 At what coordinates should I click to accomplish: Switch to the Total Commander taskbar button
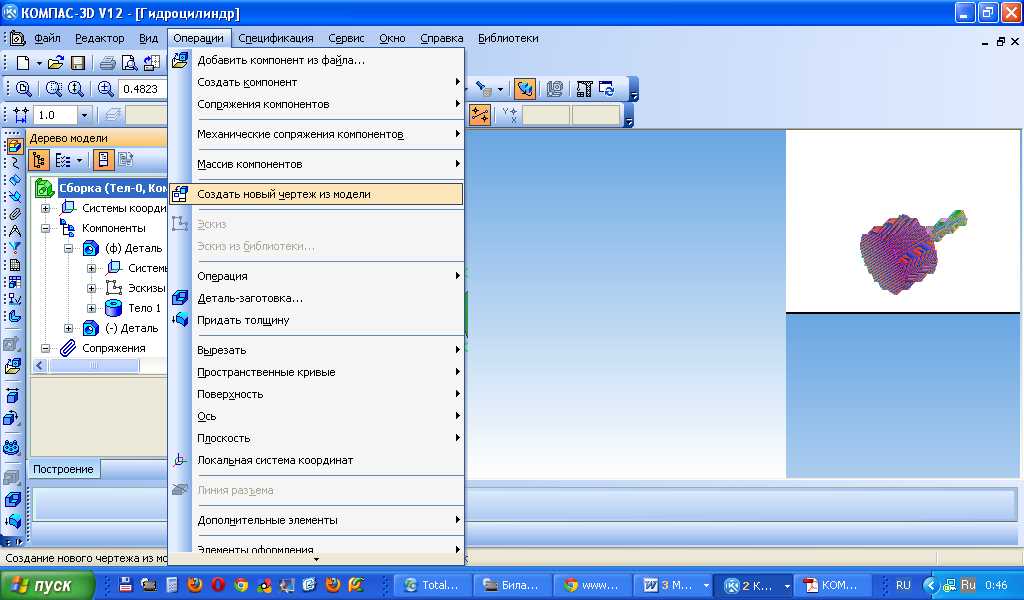tap(431, 585)
